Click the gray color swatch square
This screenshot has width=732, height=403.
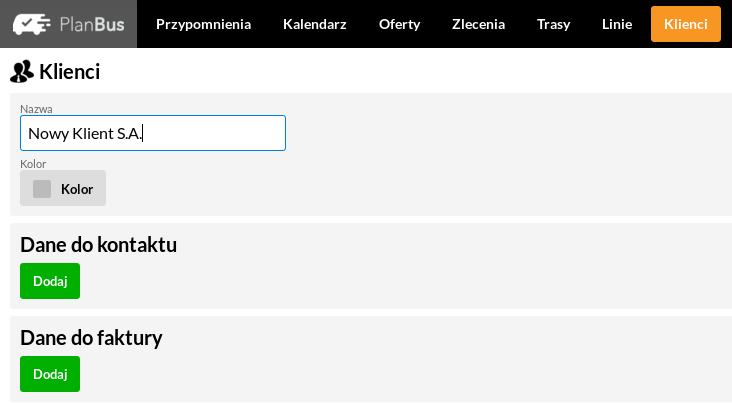42,189
